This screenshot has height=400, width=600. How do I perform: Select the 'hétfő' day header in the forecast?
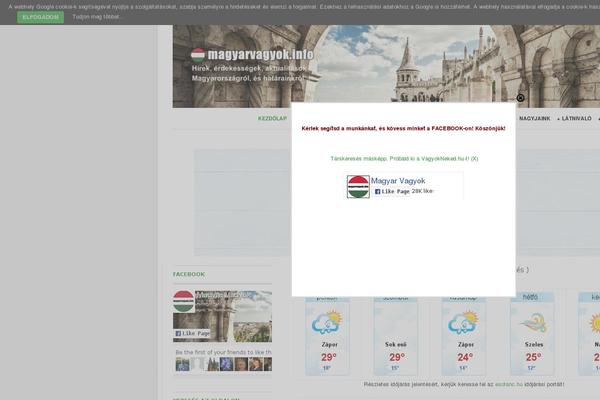(x=530, y=297)
